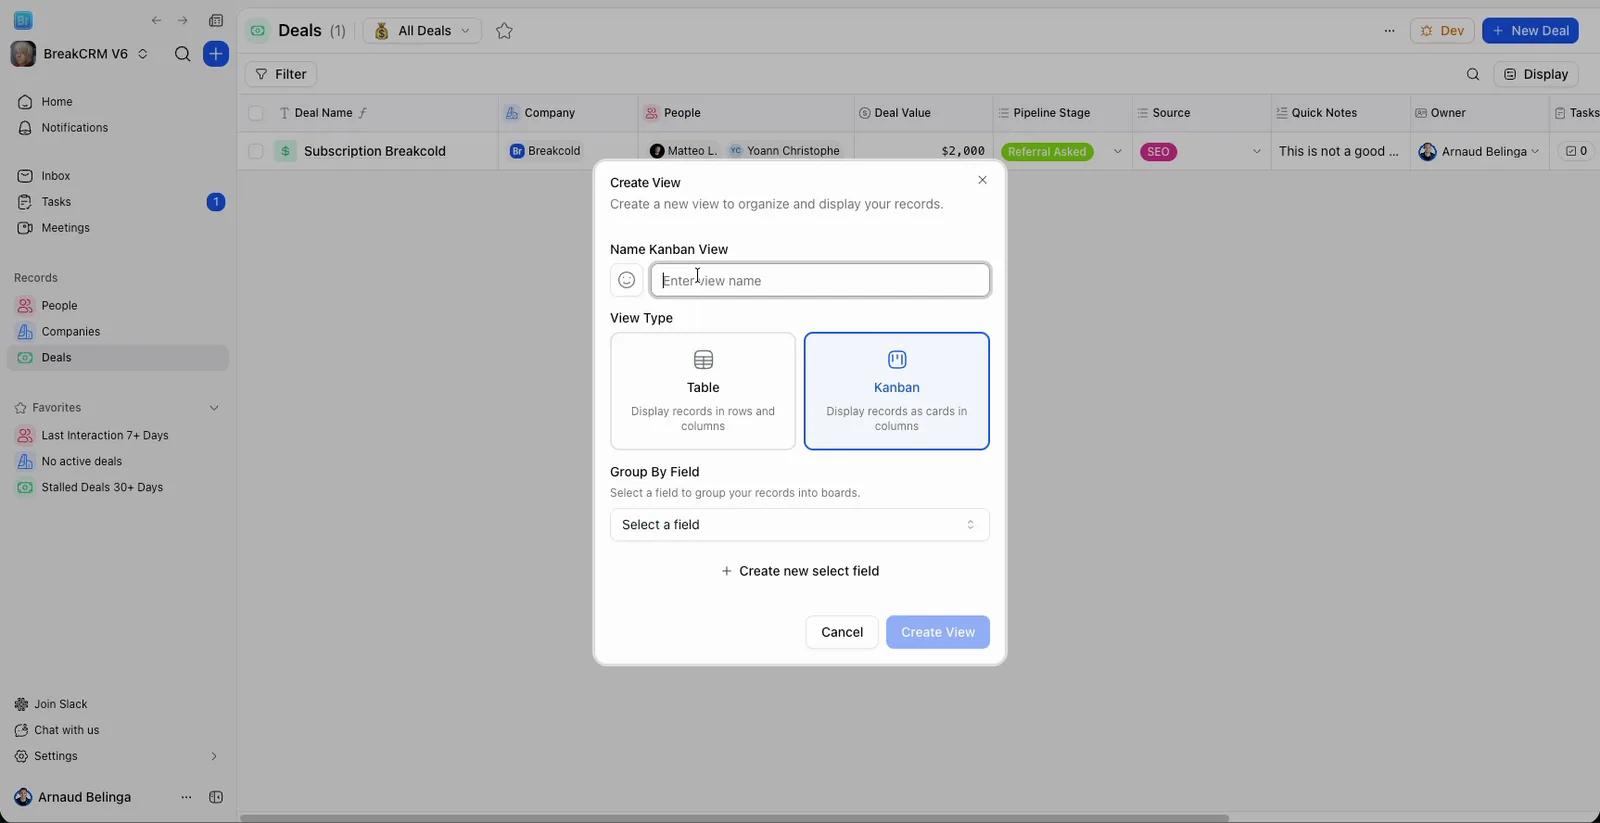Go forward with the right arrow icon

click(x=182, y=20)
